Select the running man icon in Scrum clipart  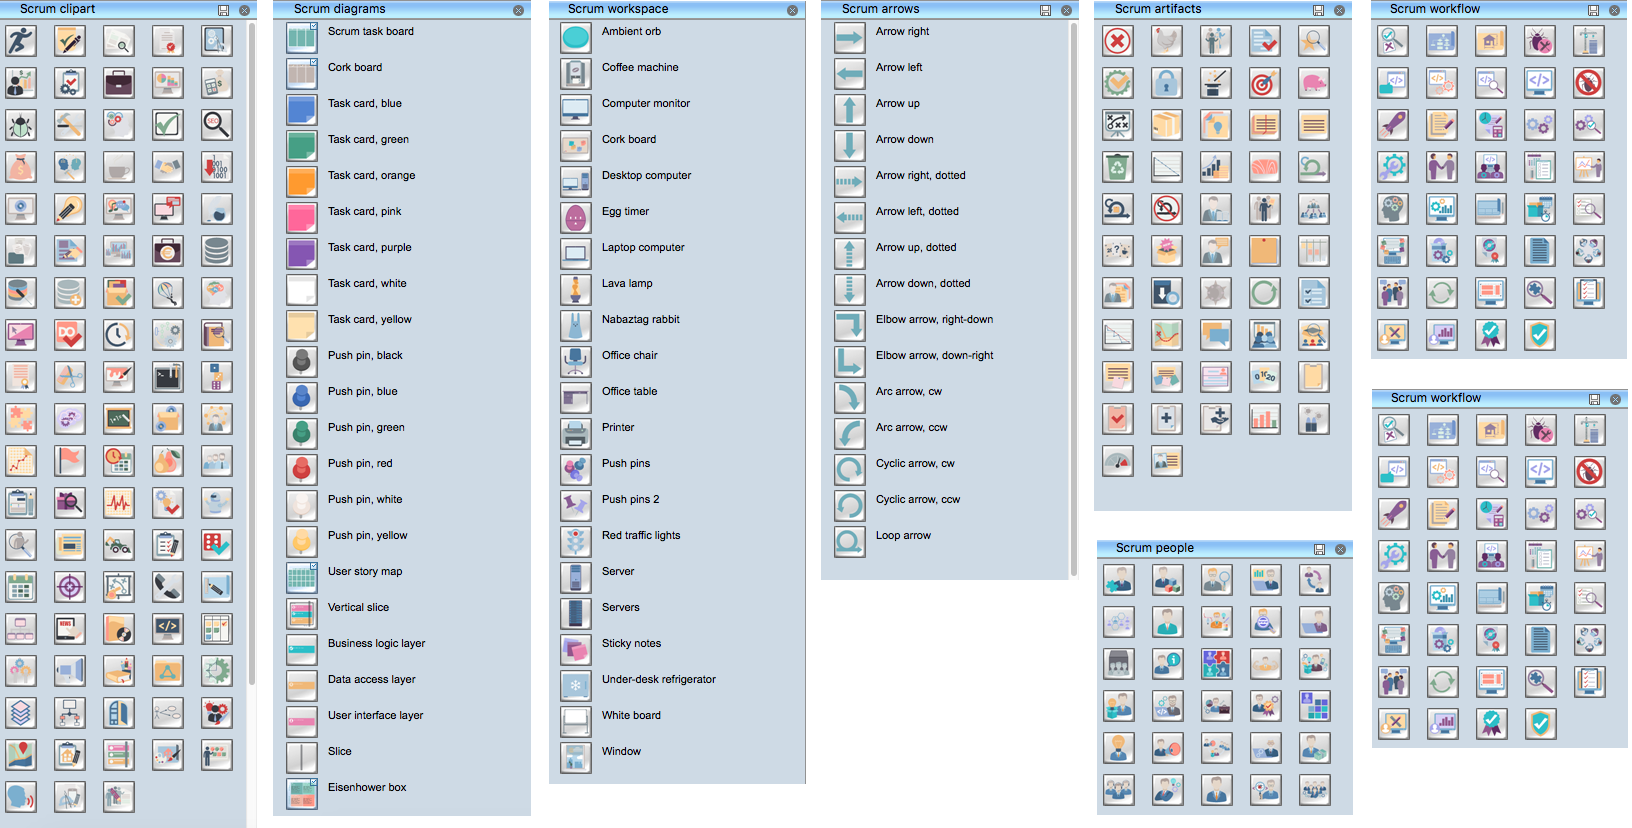click(21, 41)
